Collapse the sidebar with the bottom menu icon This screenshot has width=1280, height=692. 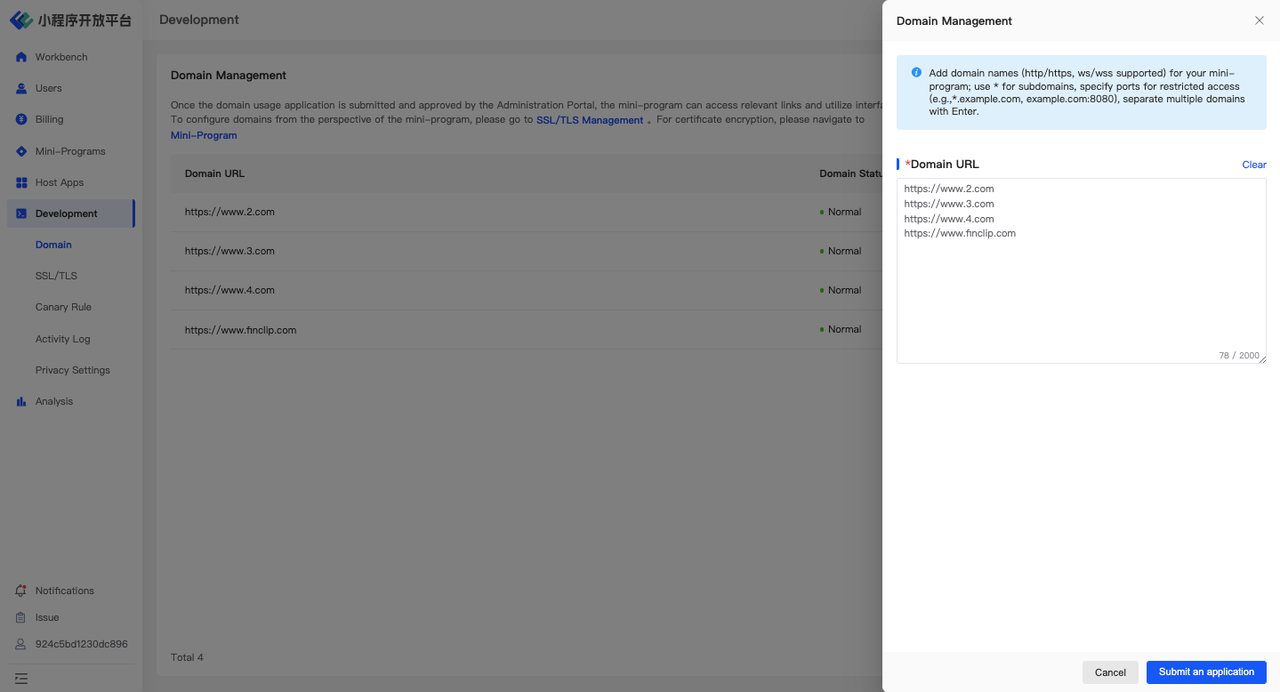click(21, 678)
